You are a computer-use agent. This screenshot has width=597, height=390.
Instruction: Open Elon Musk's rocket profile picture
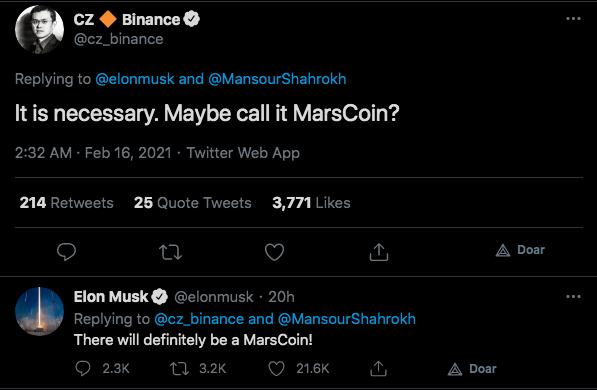(x=39, y=312)
